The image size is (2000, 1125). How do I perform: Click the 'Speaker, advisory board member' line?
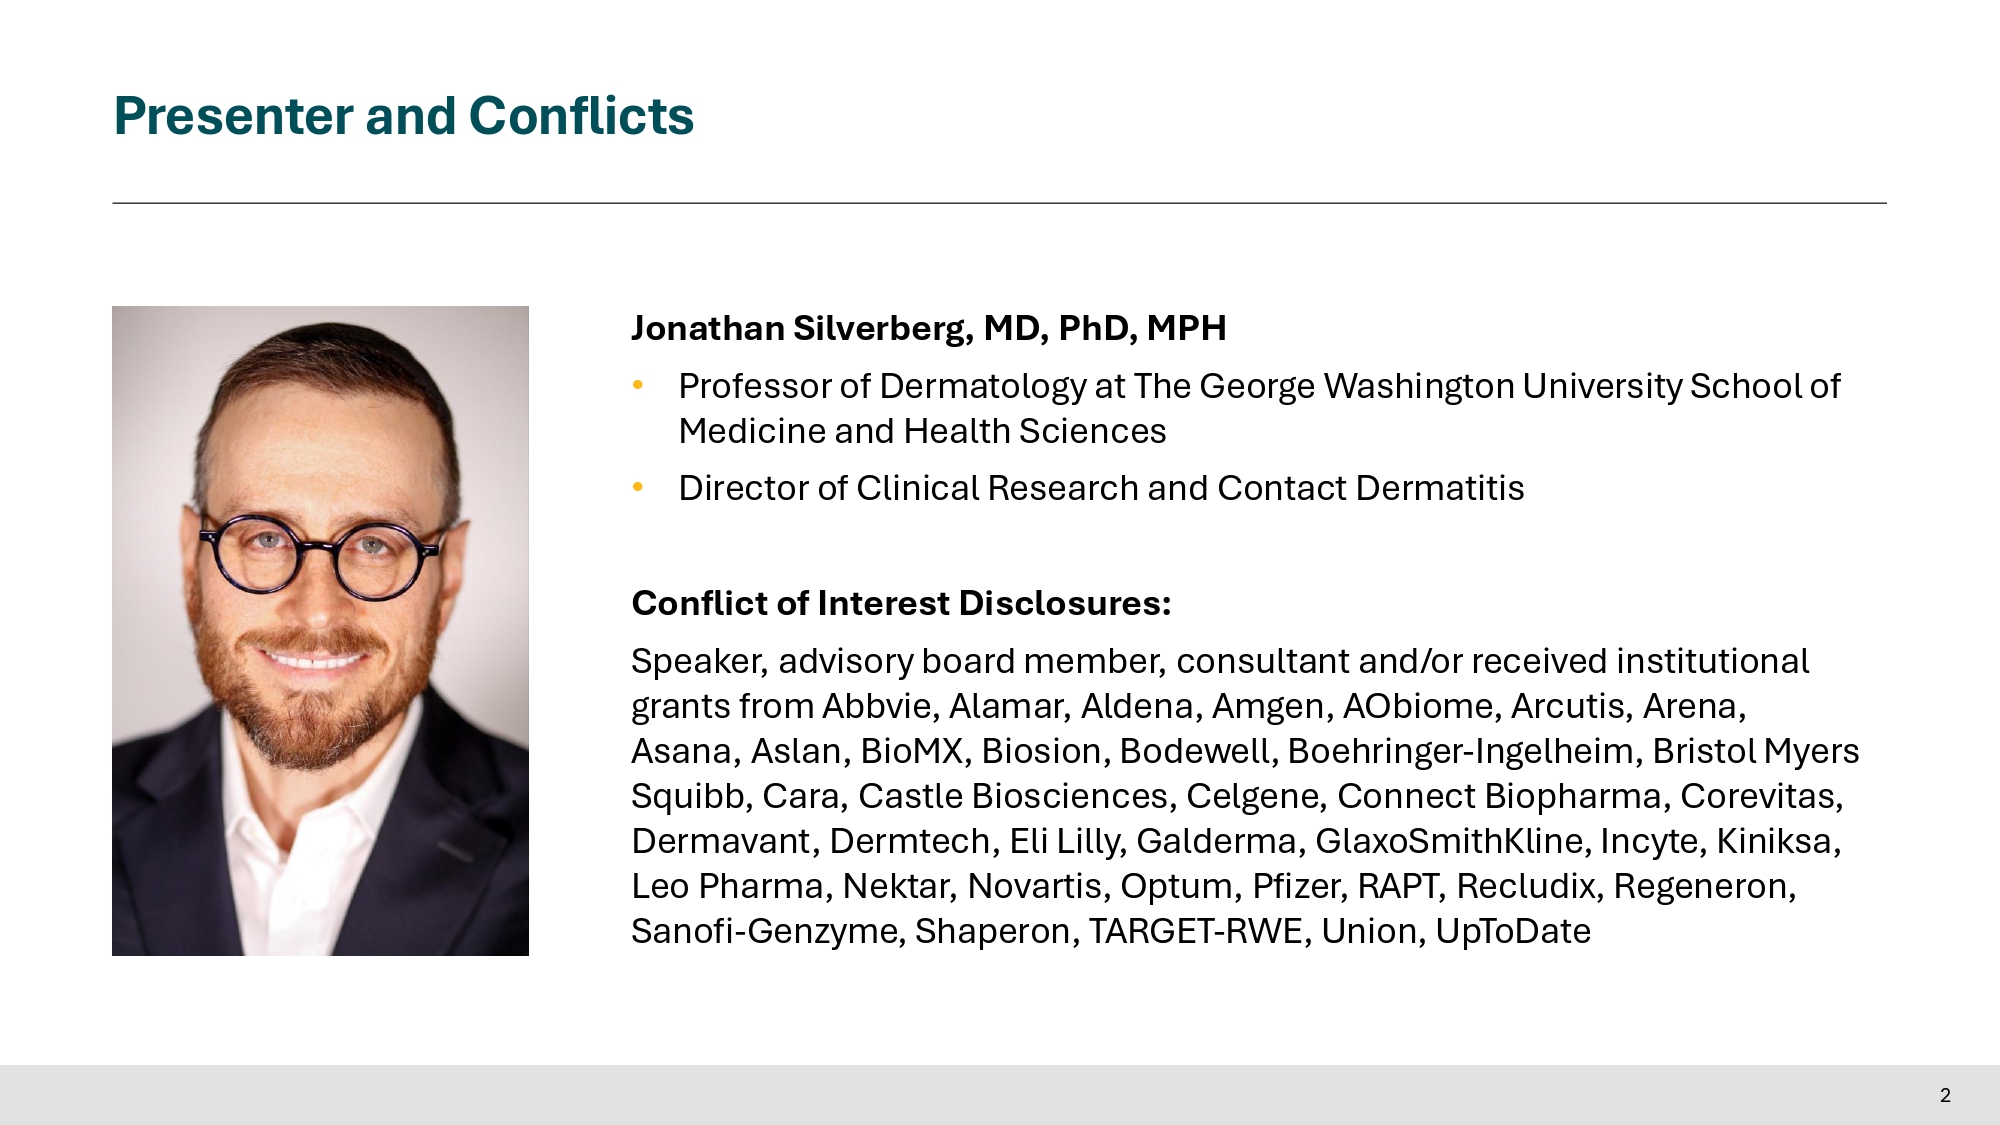click(x=1219, y=661)
